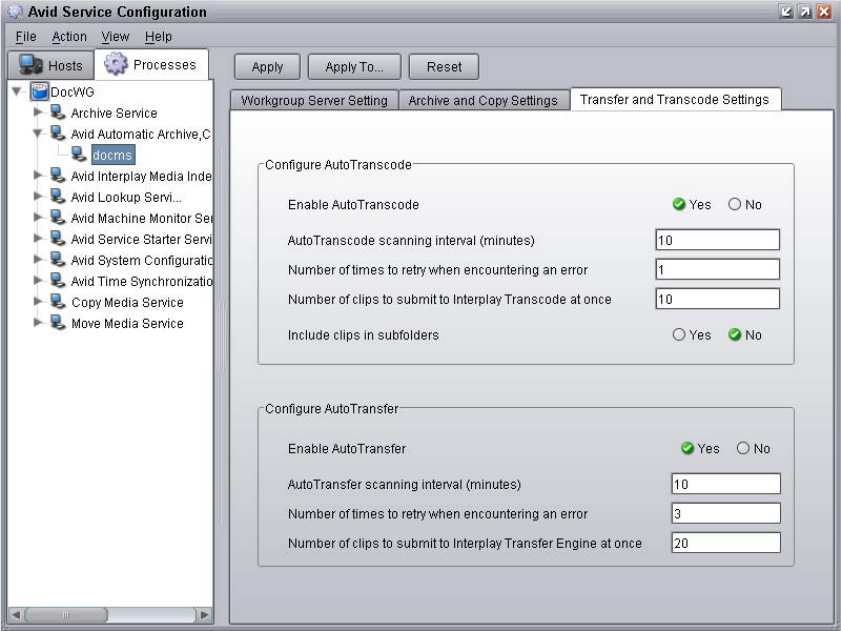Viewport: 841px width, 631px height.
Task: Open the View menu
Action: (115, 36)
